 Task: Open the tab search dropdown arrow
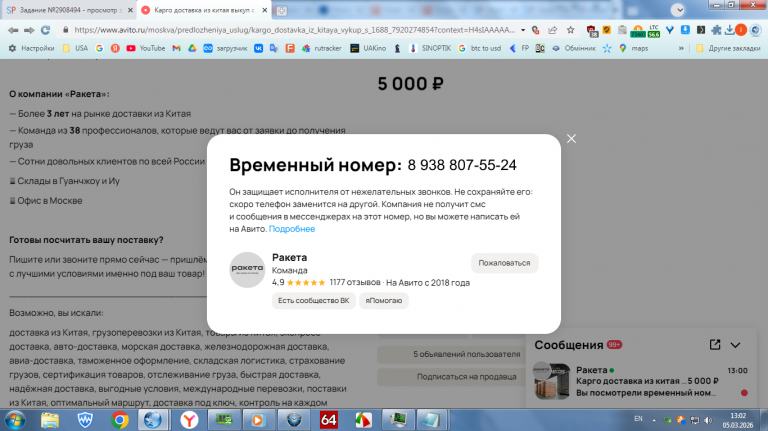(x=678, y=10)
